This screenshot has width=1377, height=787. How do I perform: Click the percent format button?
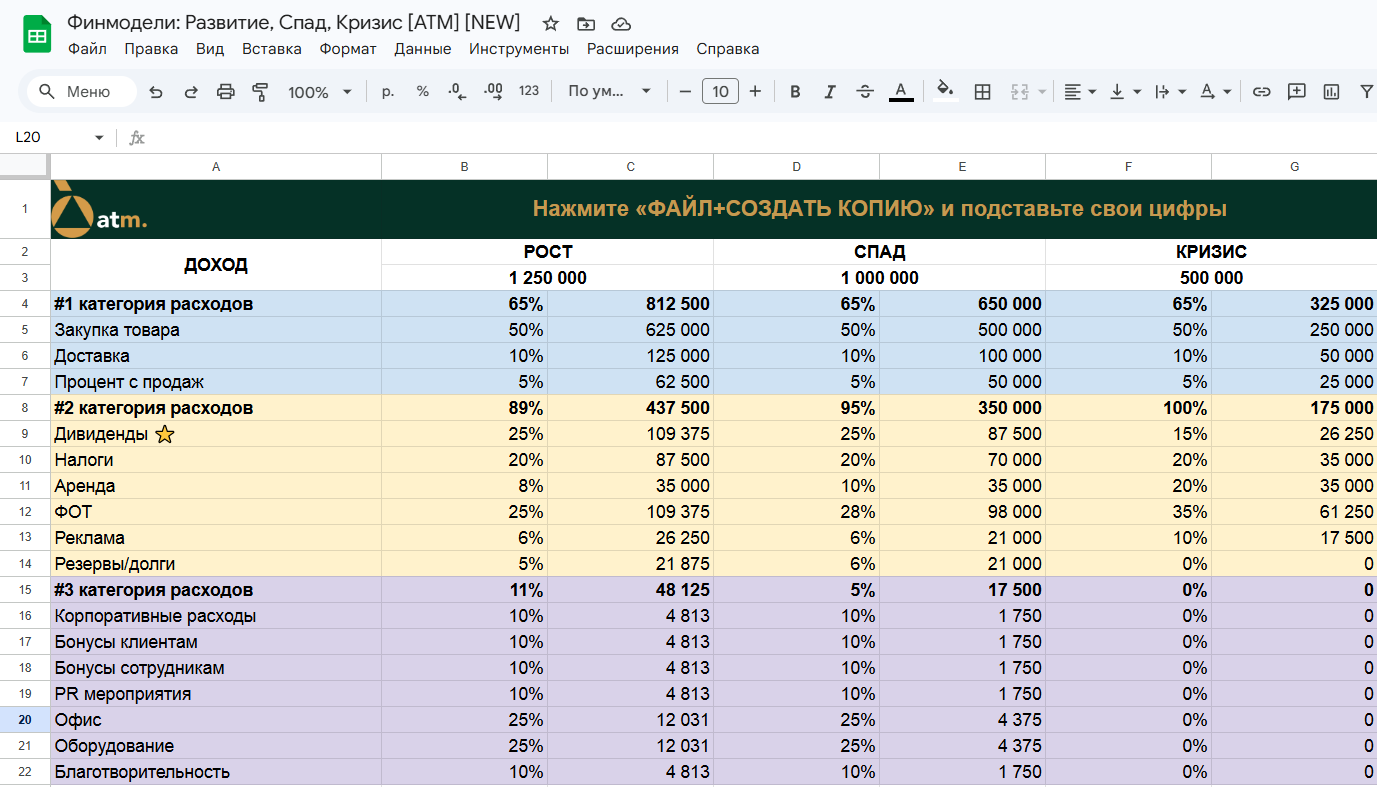(423, 92)
